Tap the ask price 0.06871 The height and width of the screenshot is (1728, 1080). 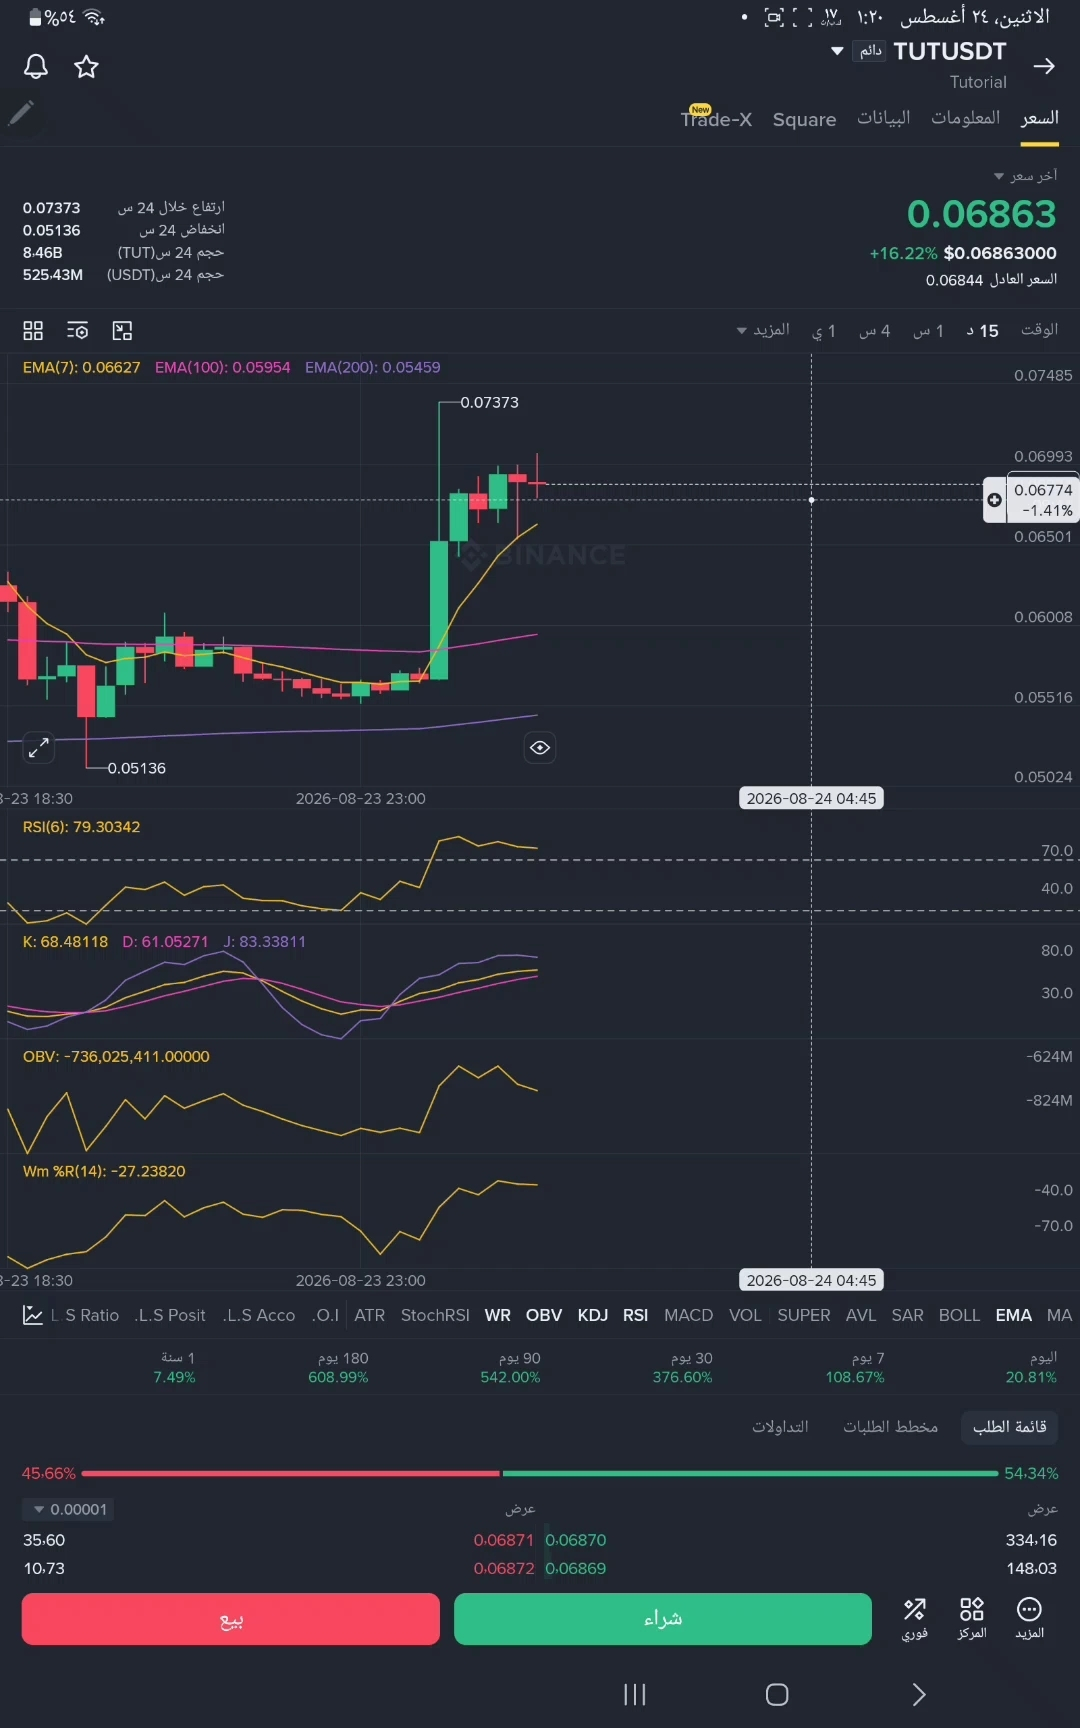(x=504, y=1540)
